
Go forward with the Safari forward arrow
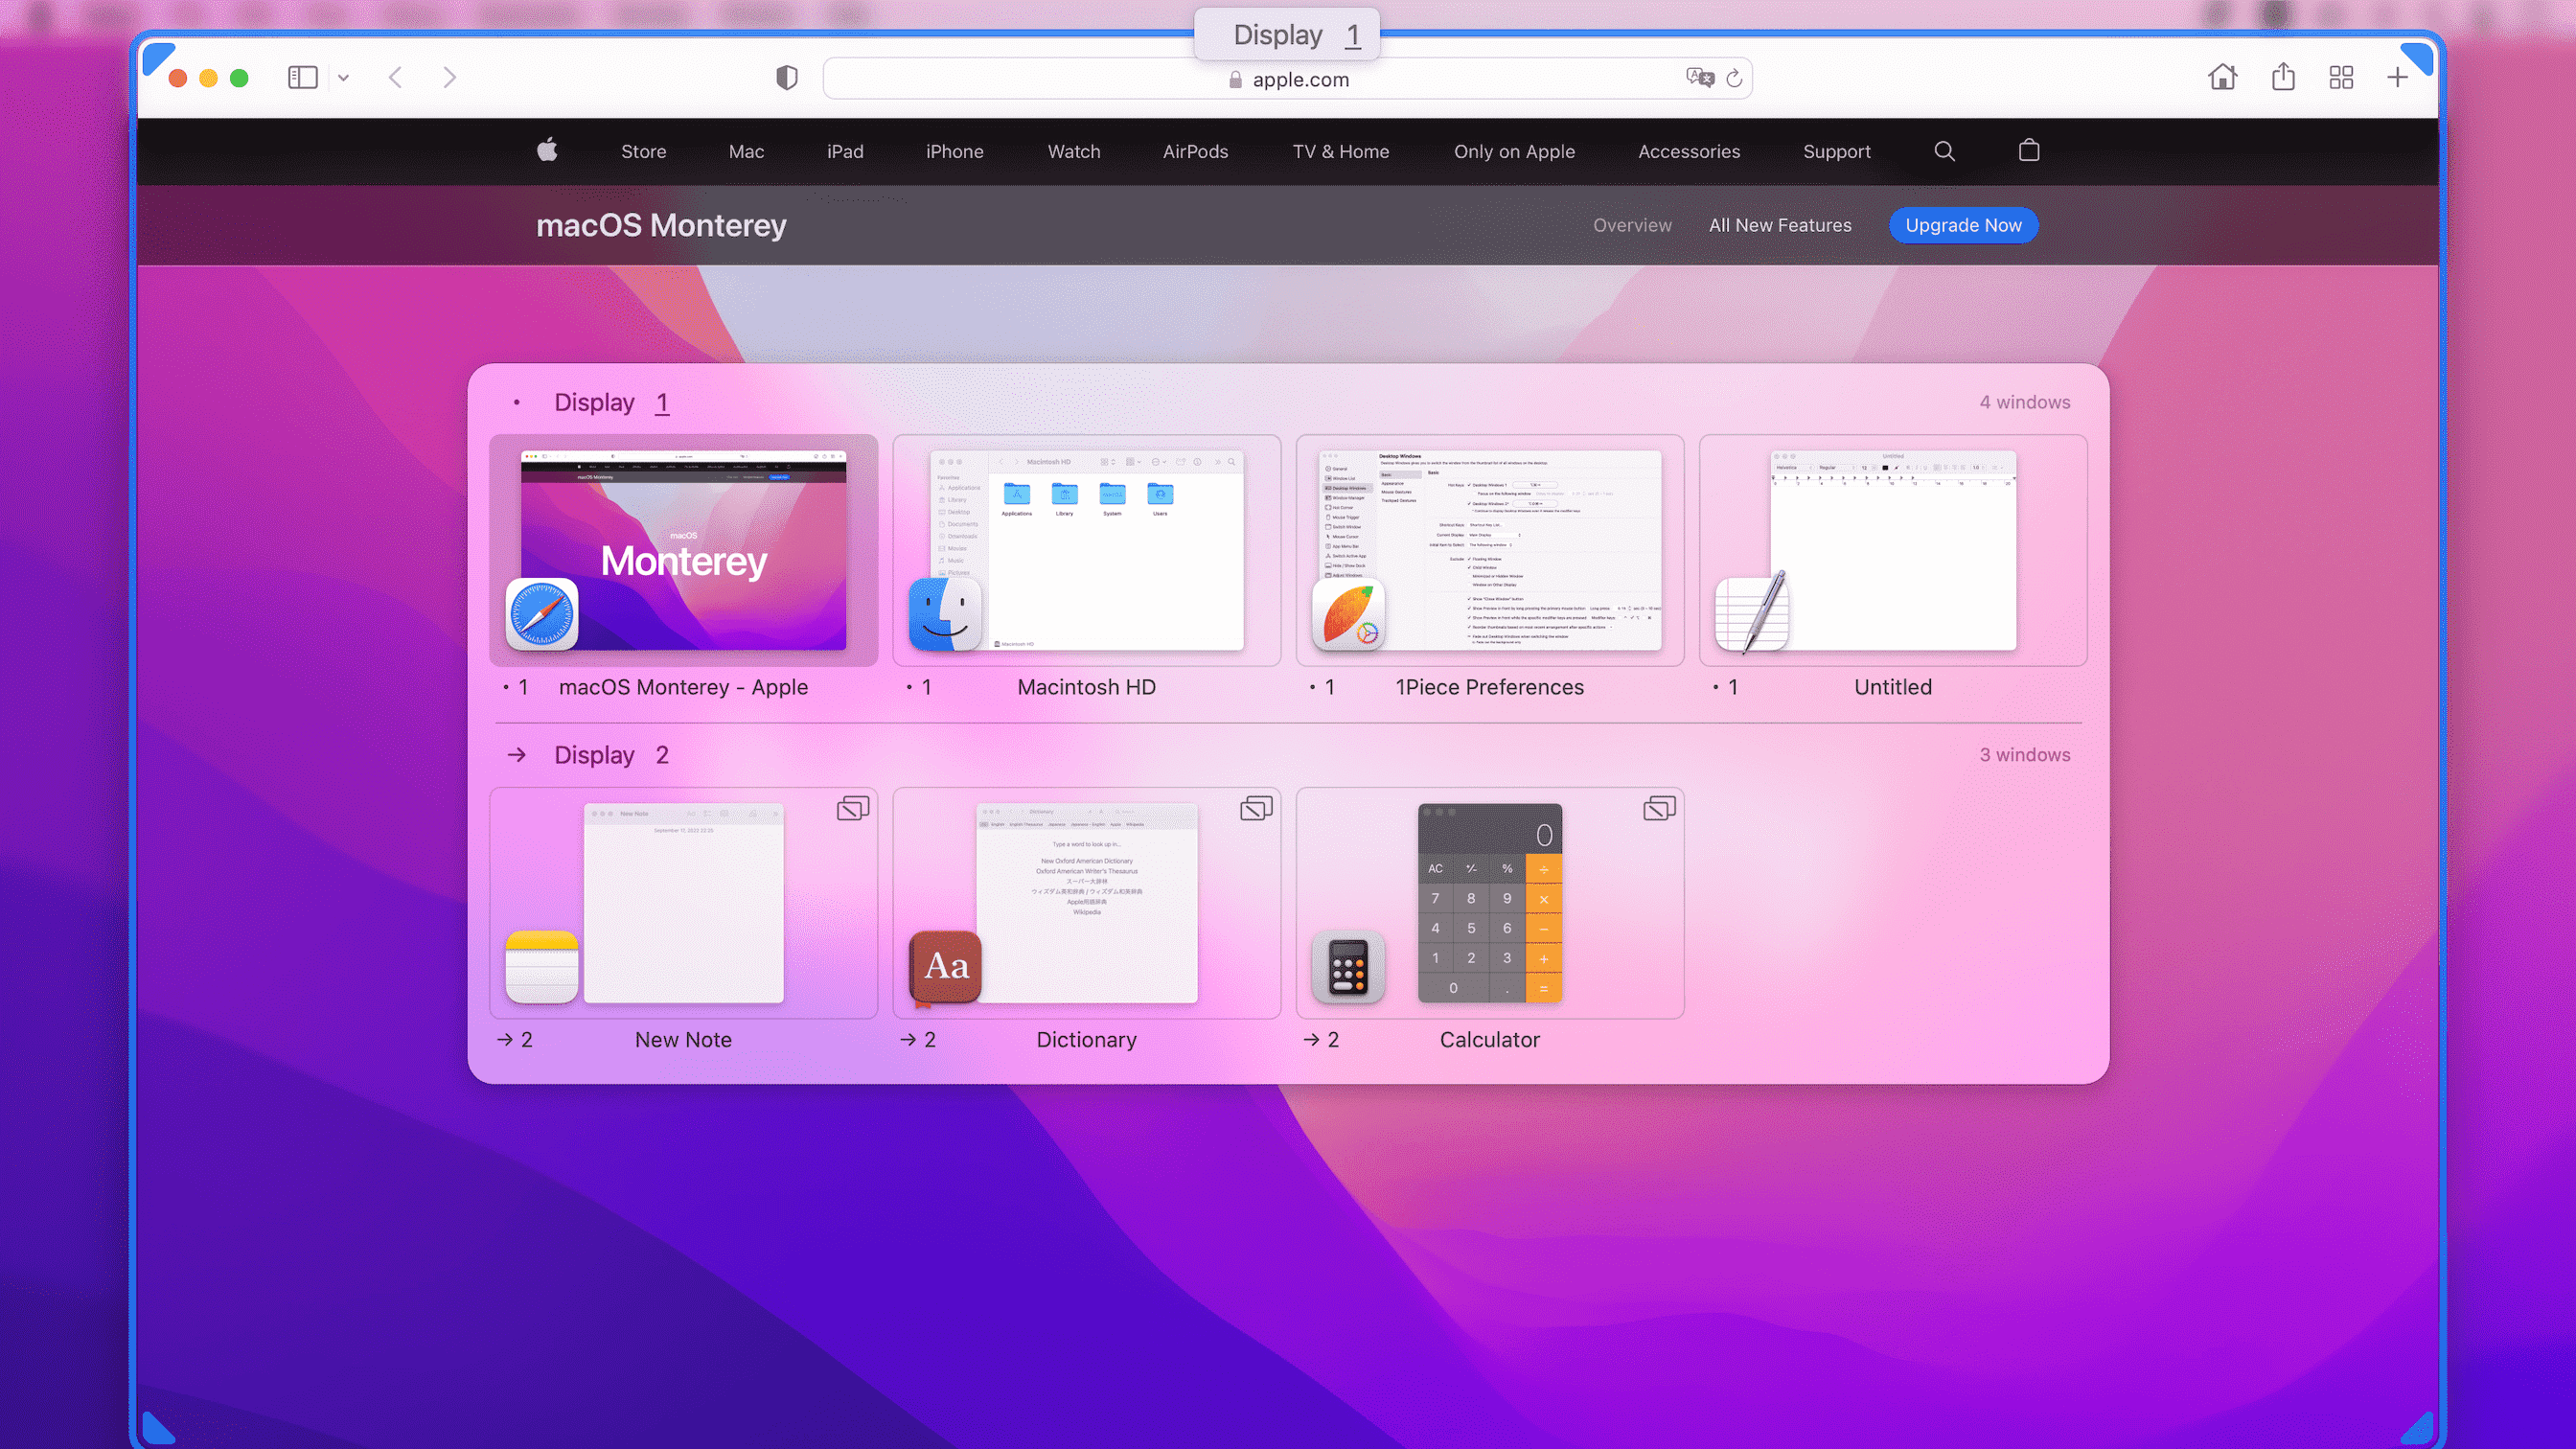coord(449,77)
